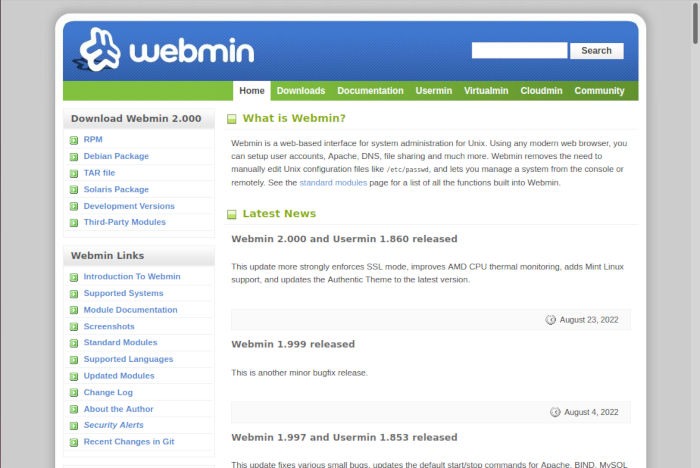Click the arrow icon beside Third-Party Modules
Image resolution: width=700 pixels, height=468 pixels.
point(74,222)
